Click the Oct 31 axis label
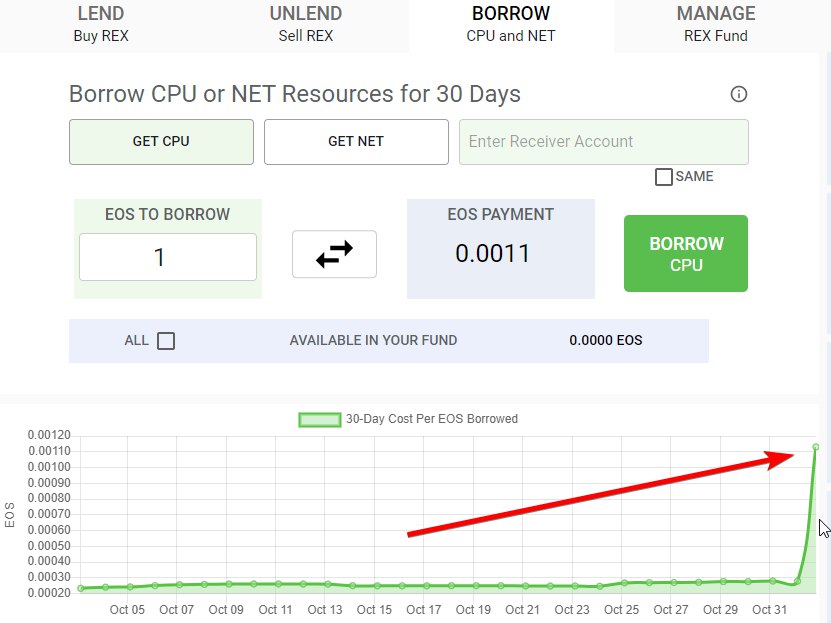Screen dimensions: 831x623 point(770,610)
